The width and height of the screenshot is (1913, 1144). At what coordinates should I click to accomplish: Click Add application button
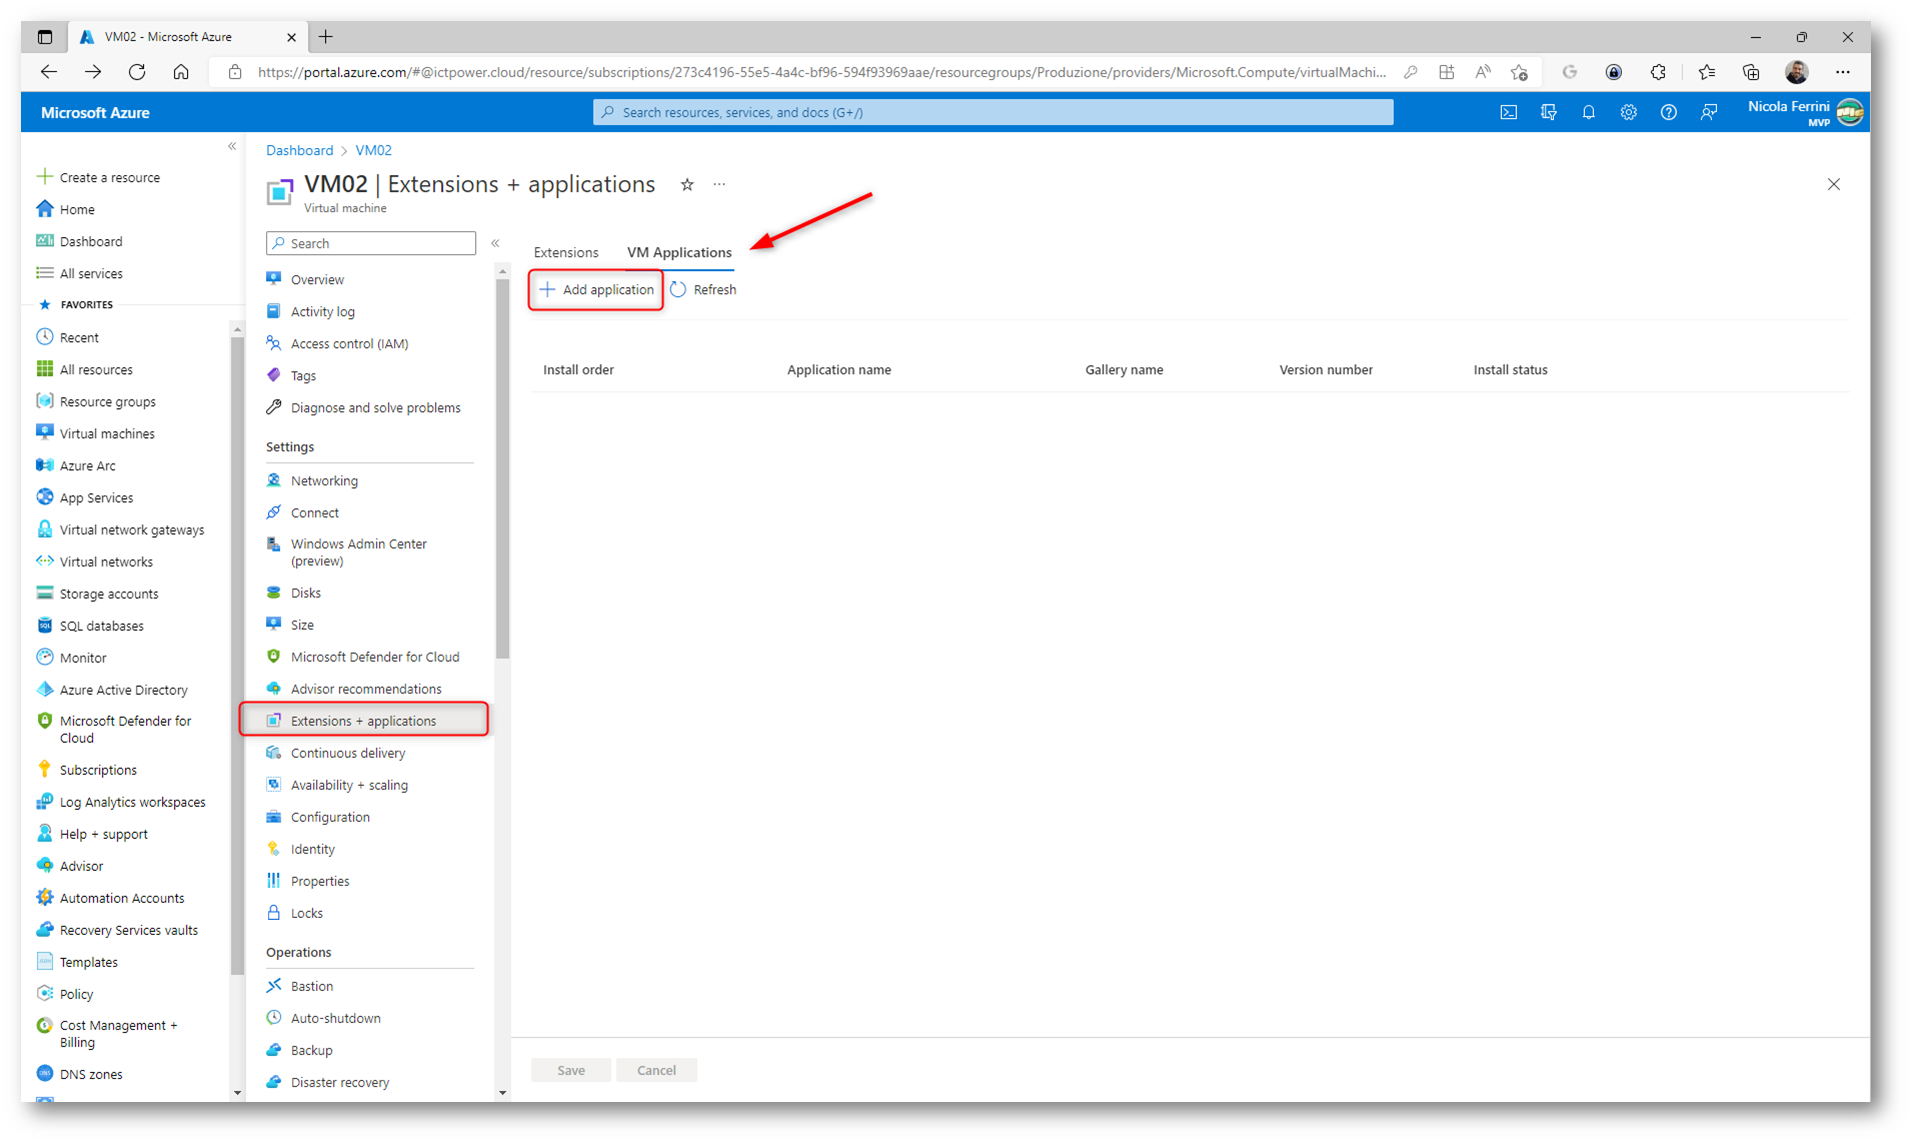click(x=596, y=289)
